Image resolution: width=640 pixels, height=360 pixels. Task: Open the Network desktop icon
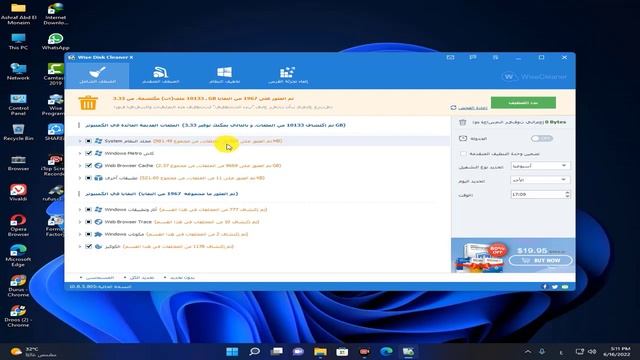(18, 71)
